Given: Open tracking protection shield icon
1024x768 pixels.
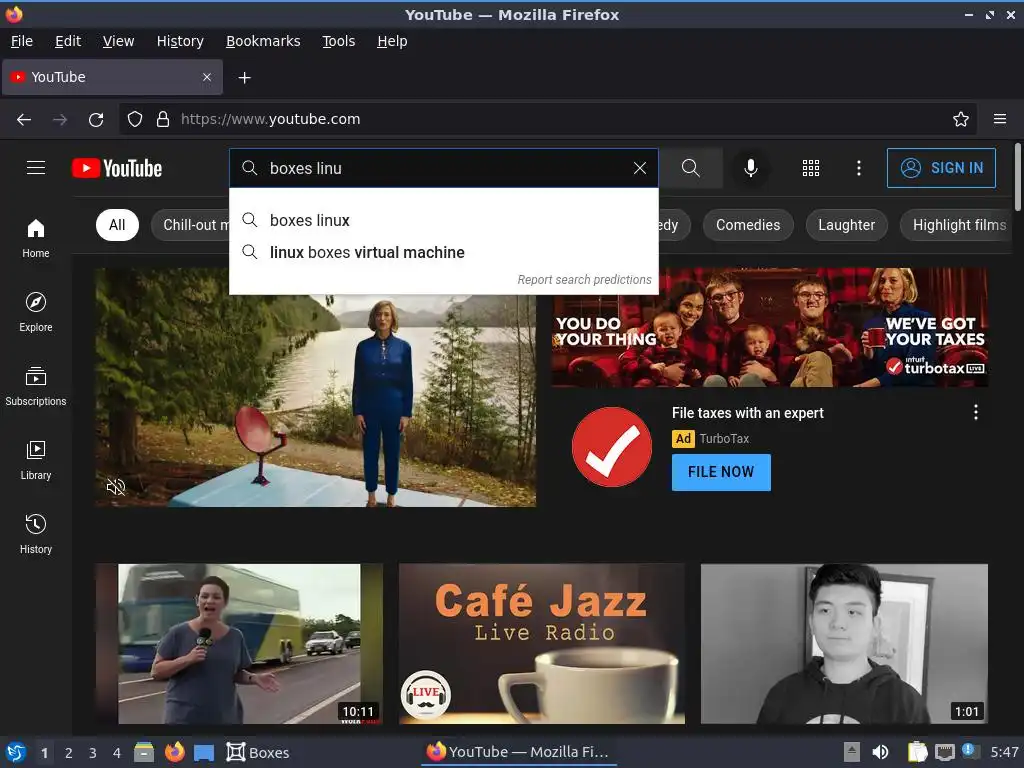Looking at the screenshot, I should [x=135, y=119].
